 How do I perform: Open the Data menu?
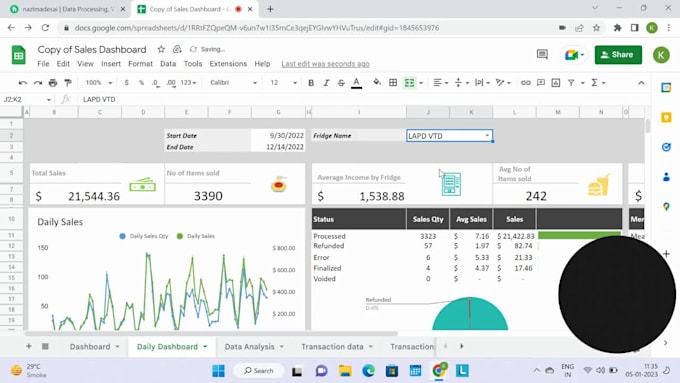point(168,64)
